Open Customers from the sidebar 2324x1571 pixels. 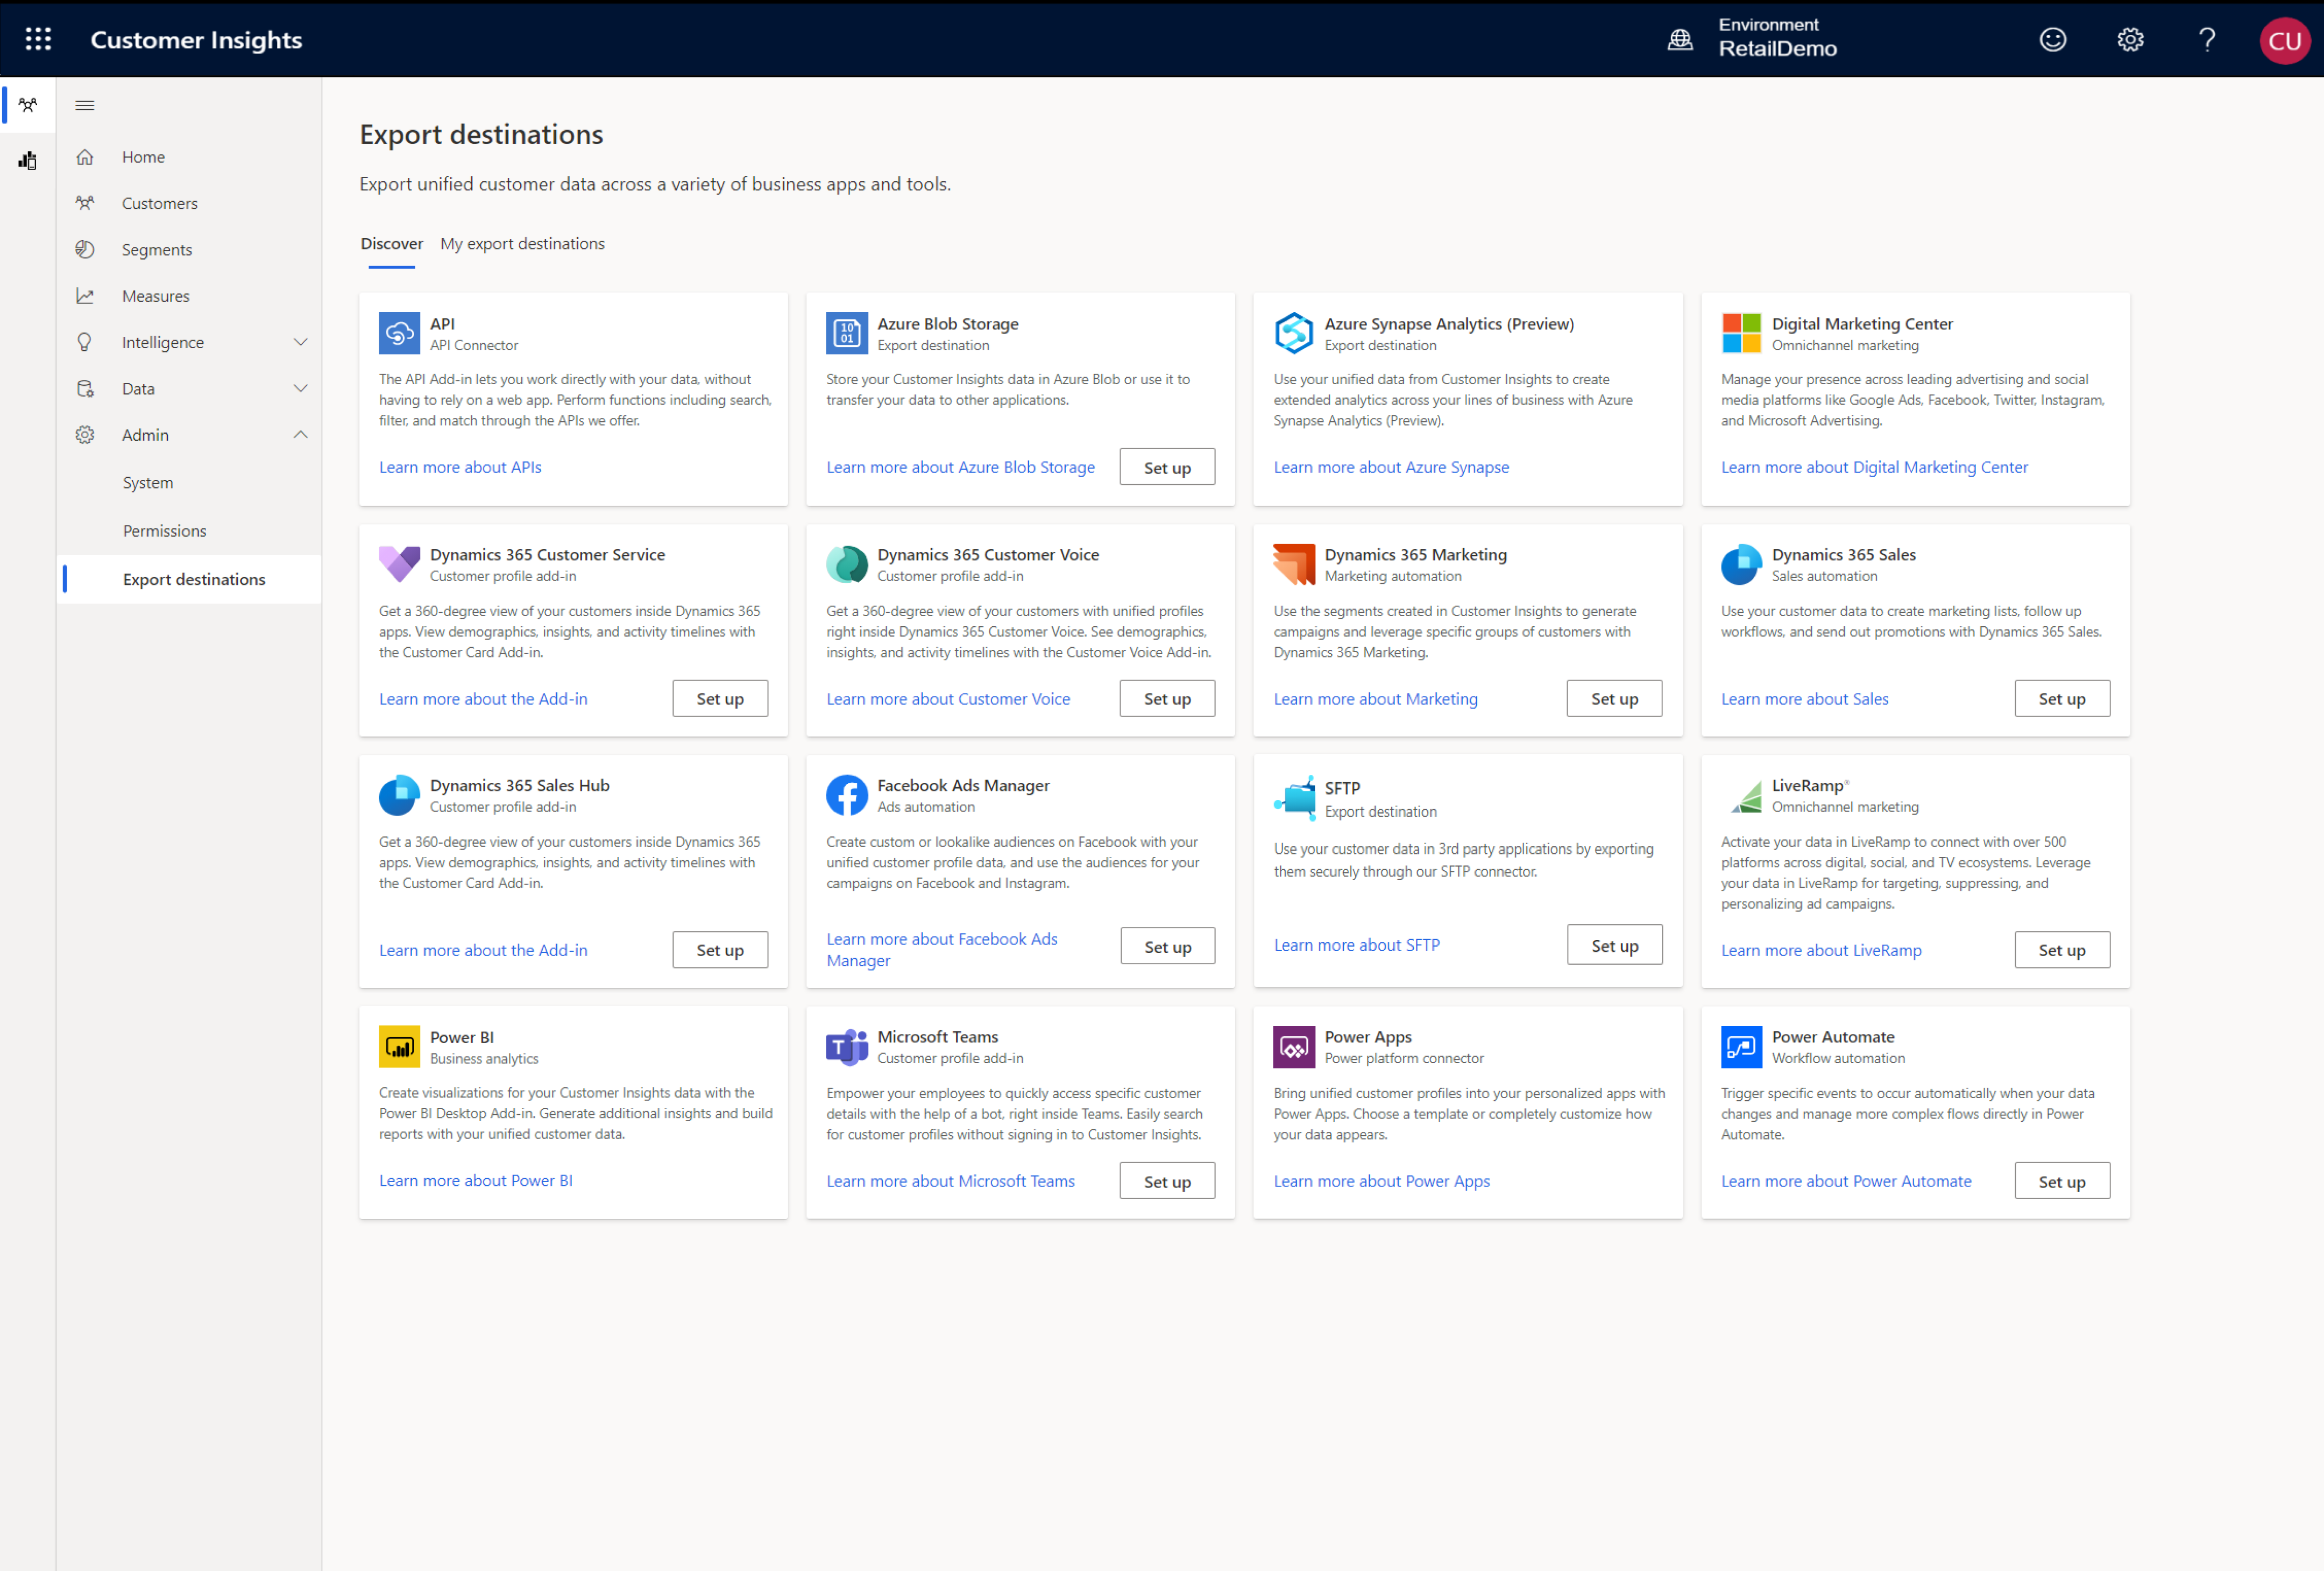click(159, 202)
